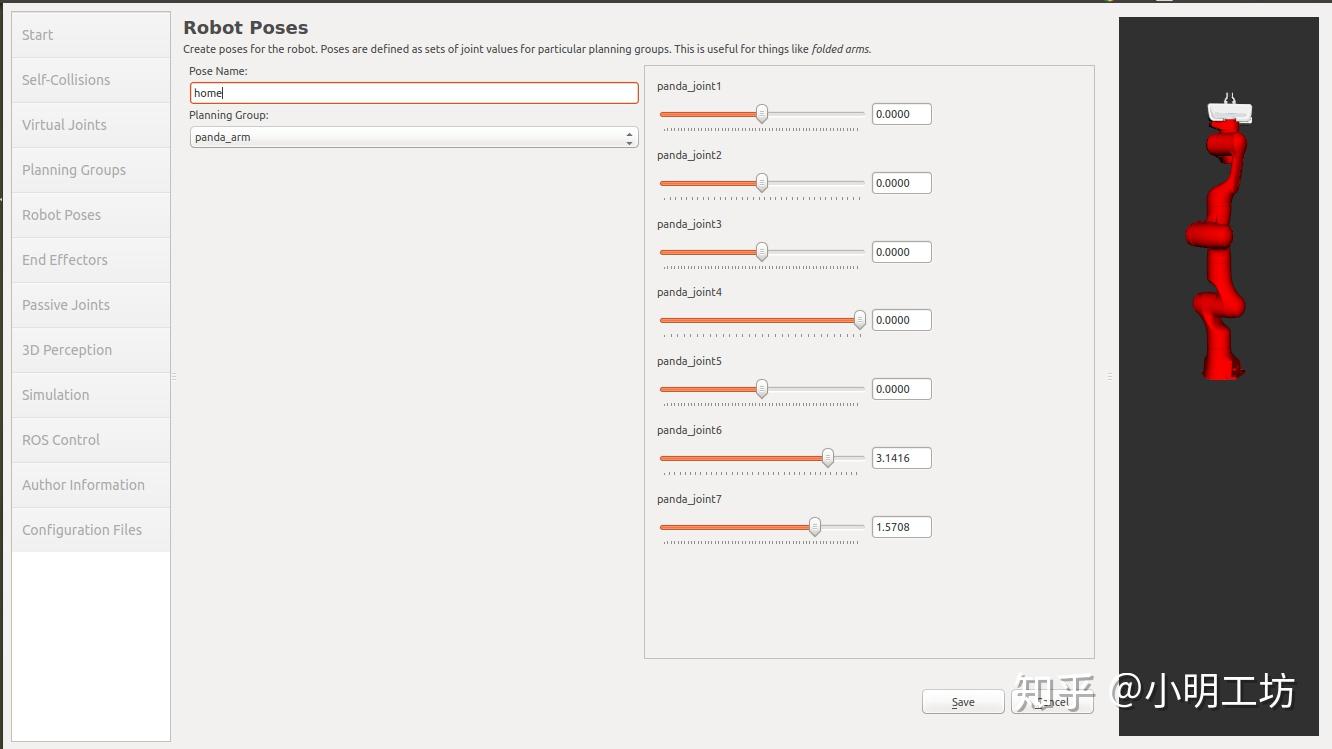Open the Start setup step
Screen dimensions: 1332x749
[90, 35]
